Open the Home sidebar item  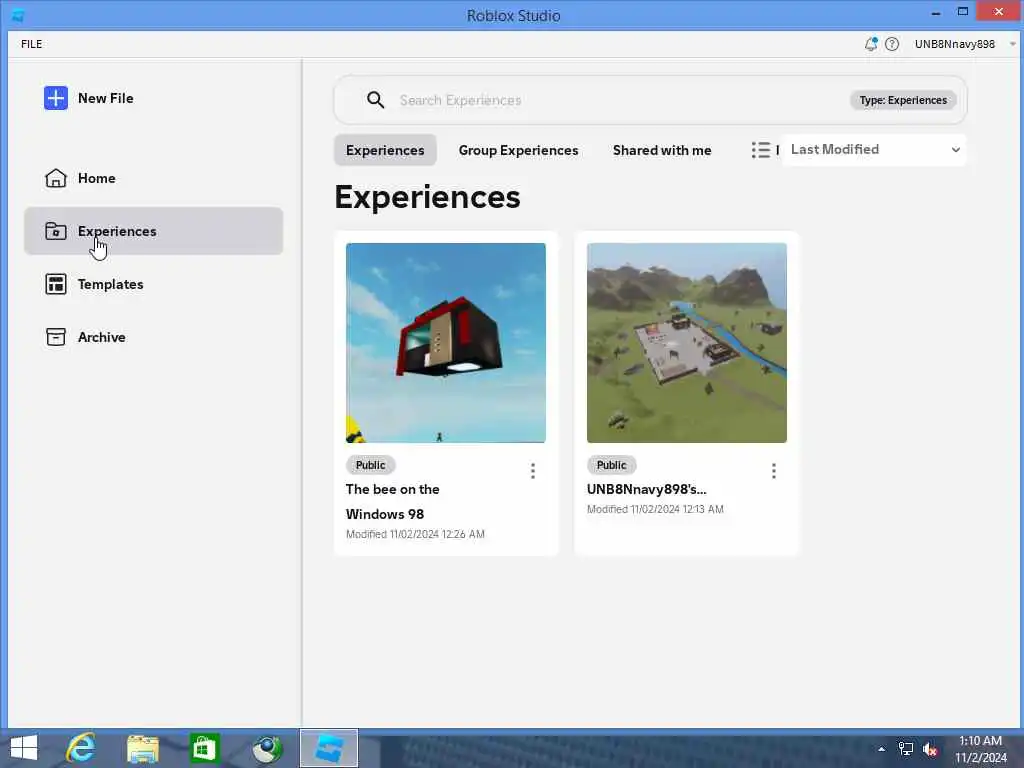153,178
